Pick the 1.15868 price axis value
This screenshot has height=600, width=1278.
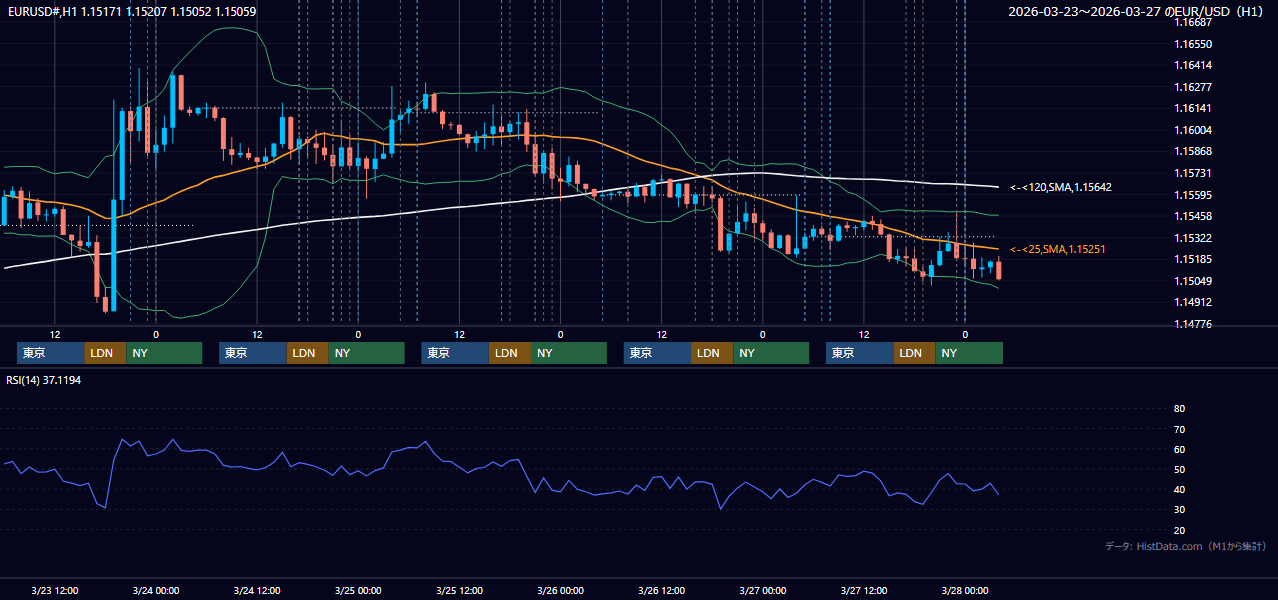[x=1193, y=151]
